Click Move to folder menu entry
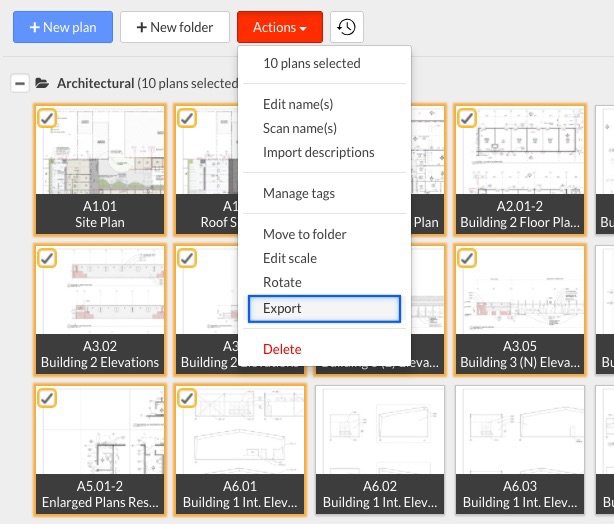Screen dimensions: 614x524 coord(304,234)
